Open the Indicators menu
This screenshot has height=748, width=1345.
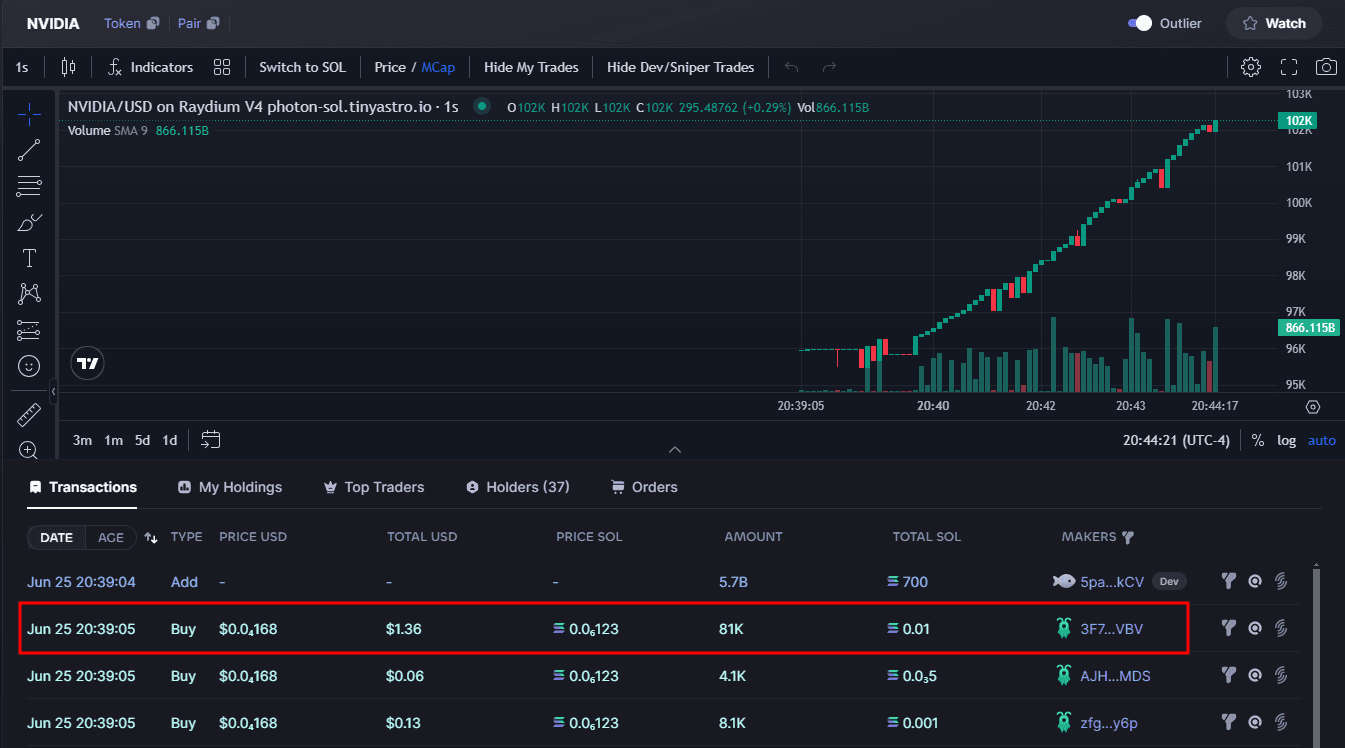tap(150, 67)
